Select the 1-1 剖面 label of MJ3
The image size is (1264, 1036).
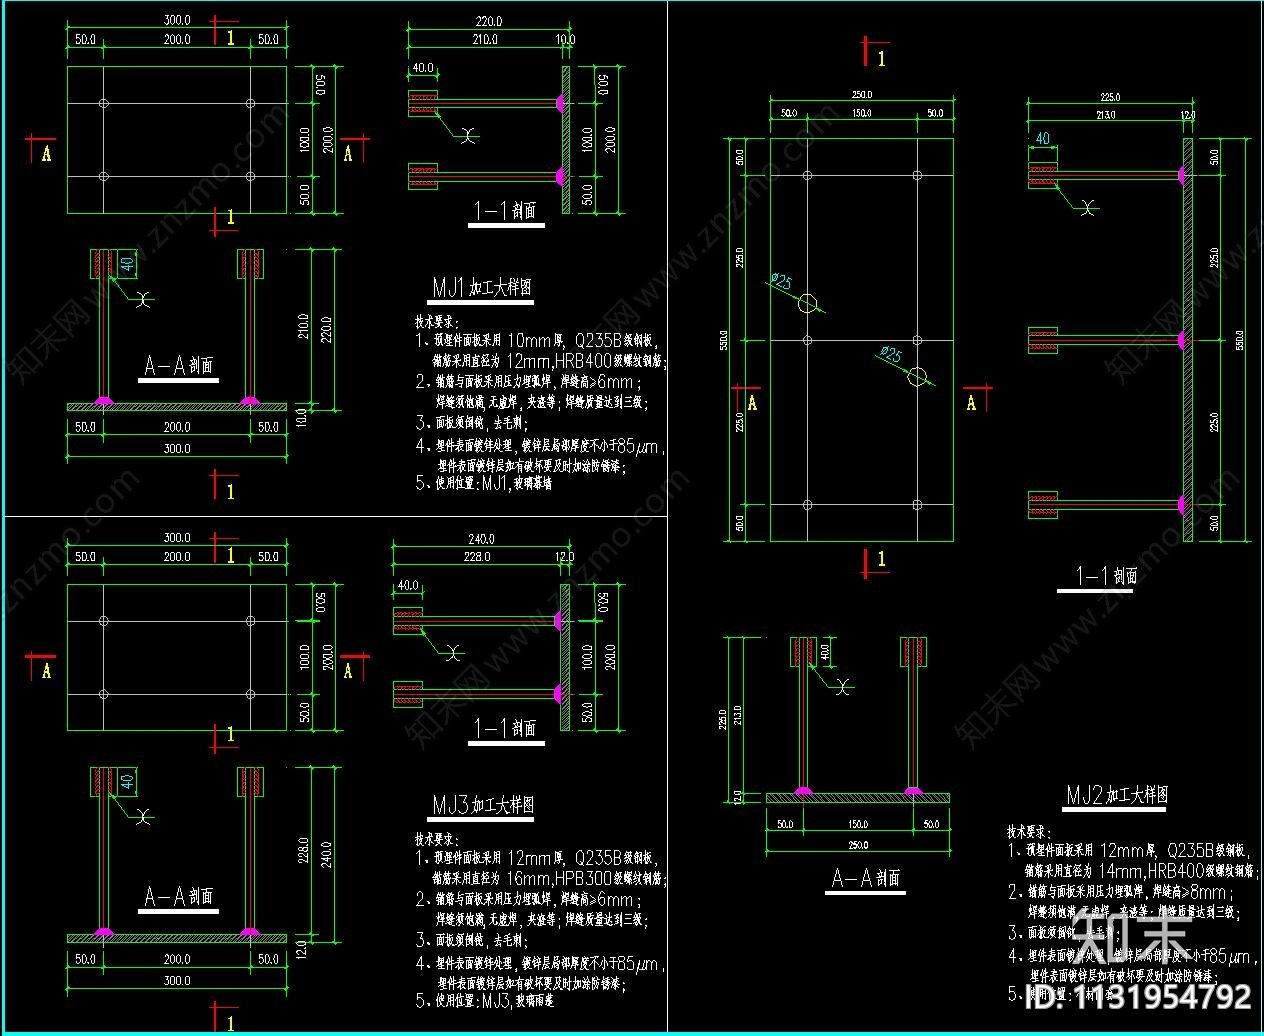pyautogui.click(x=505, y=728)
